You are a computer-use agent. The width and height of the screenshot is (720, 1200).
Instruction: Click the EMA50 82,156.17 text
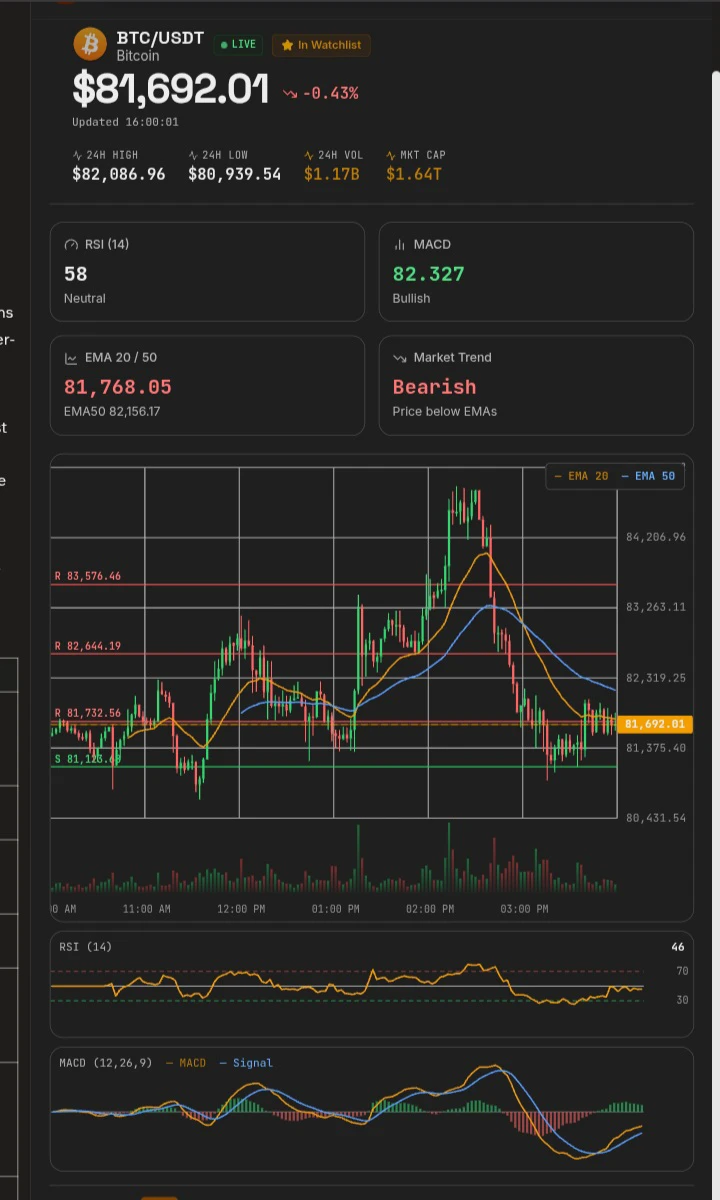click(112, 411)
